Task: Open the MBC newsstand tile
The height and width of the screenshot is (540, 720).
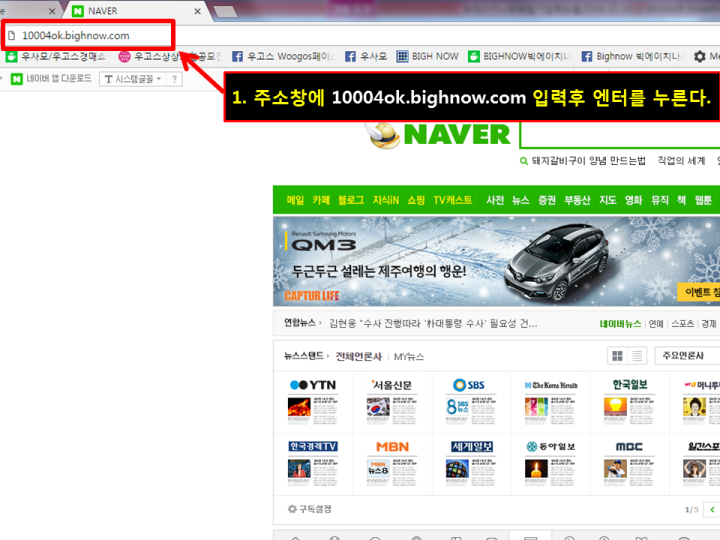Action: pos(630,464)
